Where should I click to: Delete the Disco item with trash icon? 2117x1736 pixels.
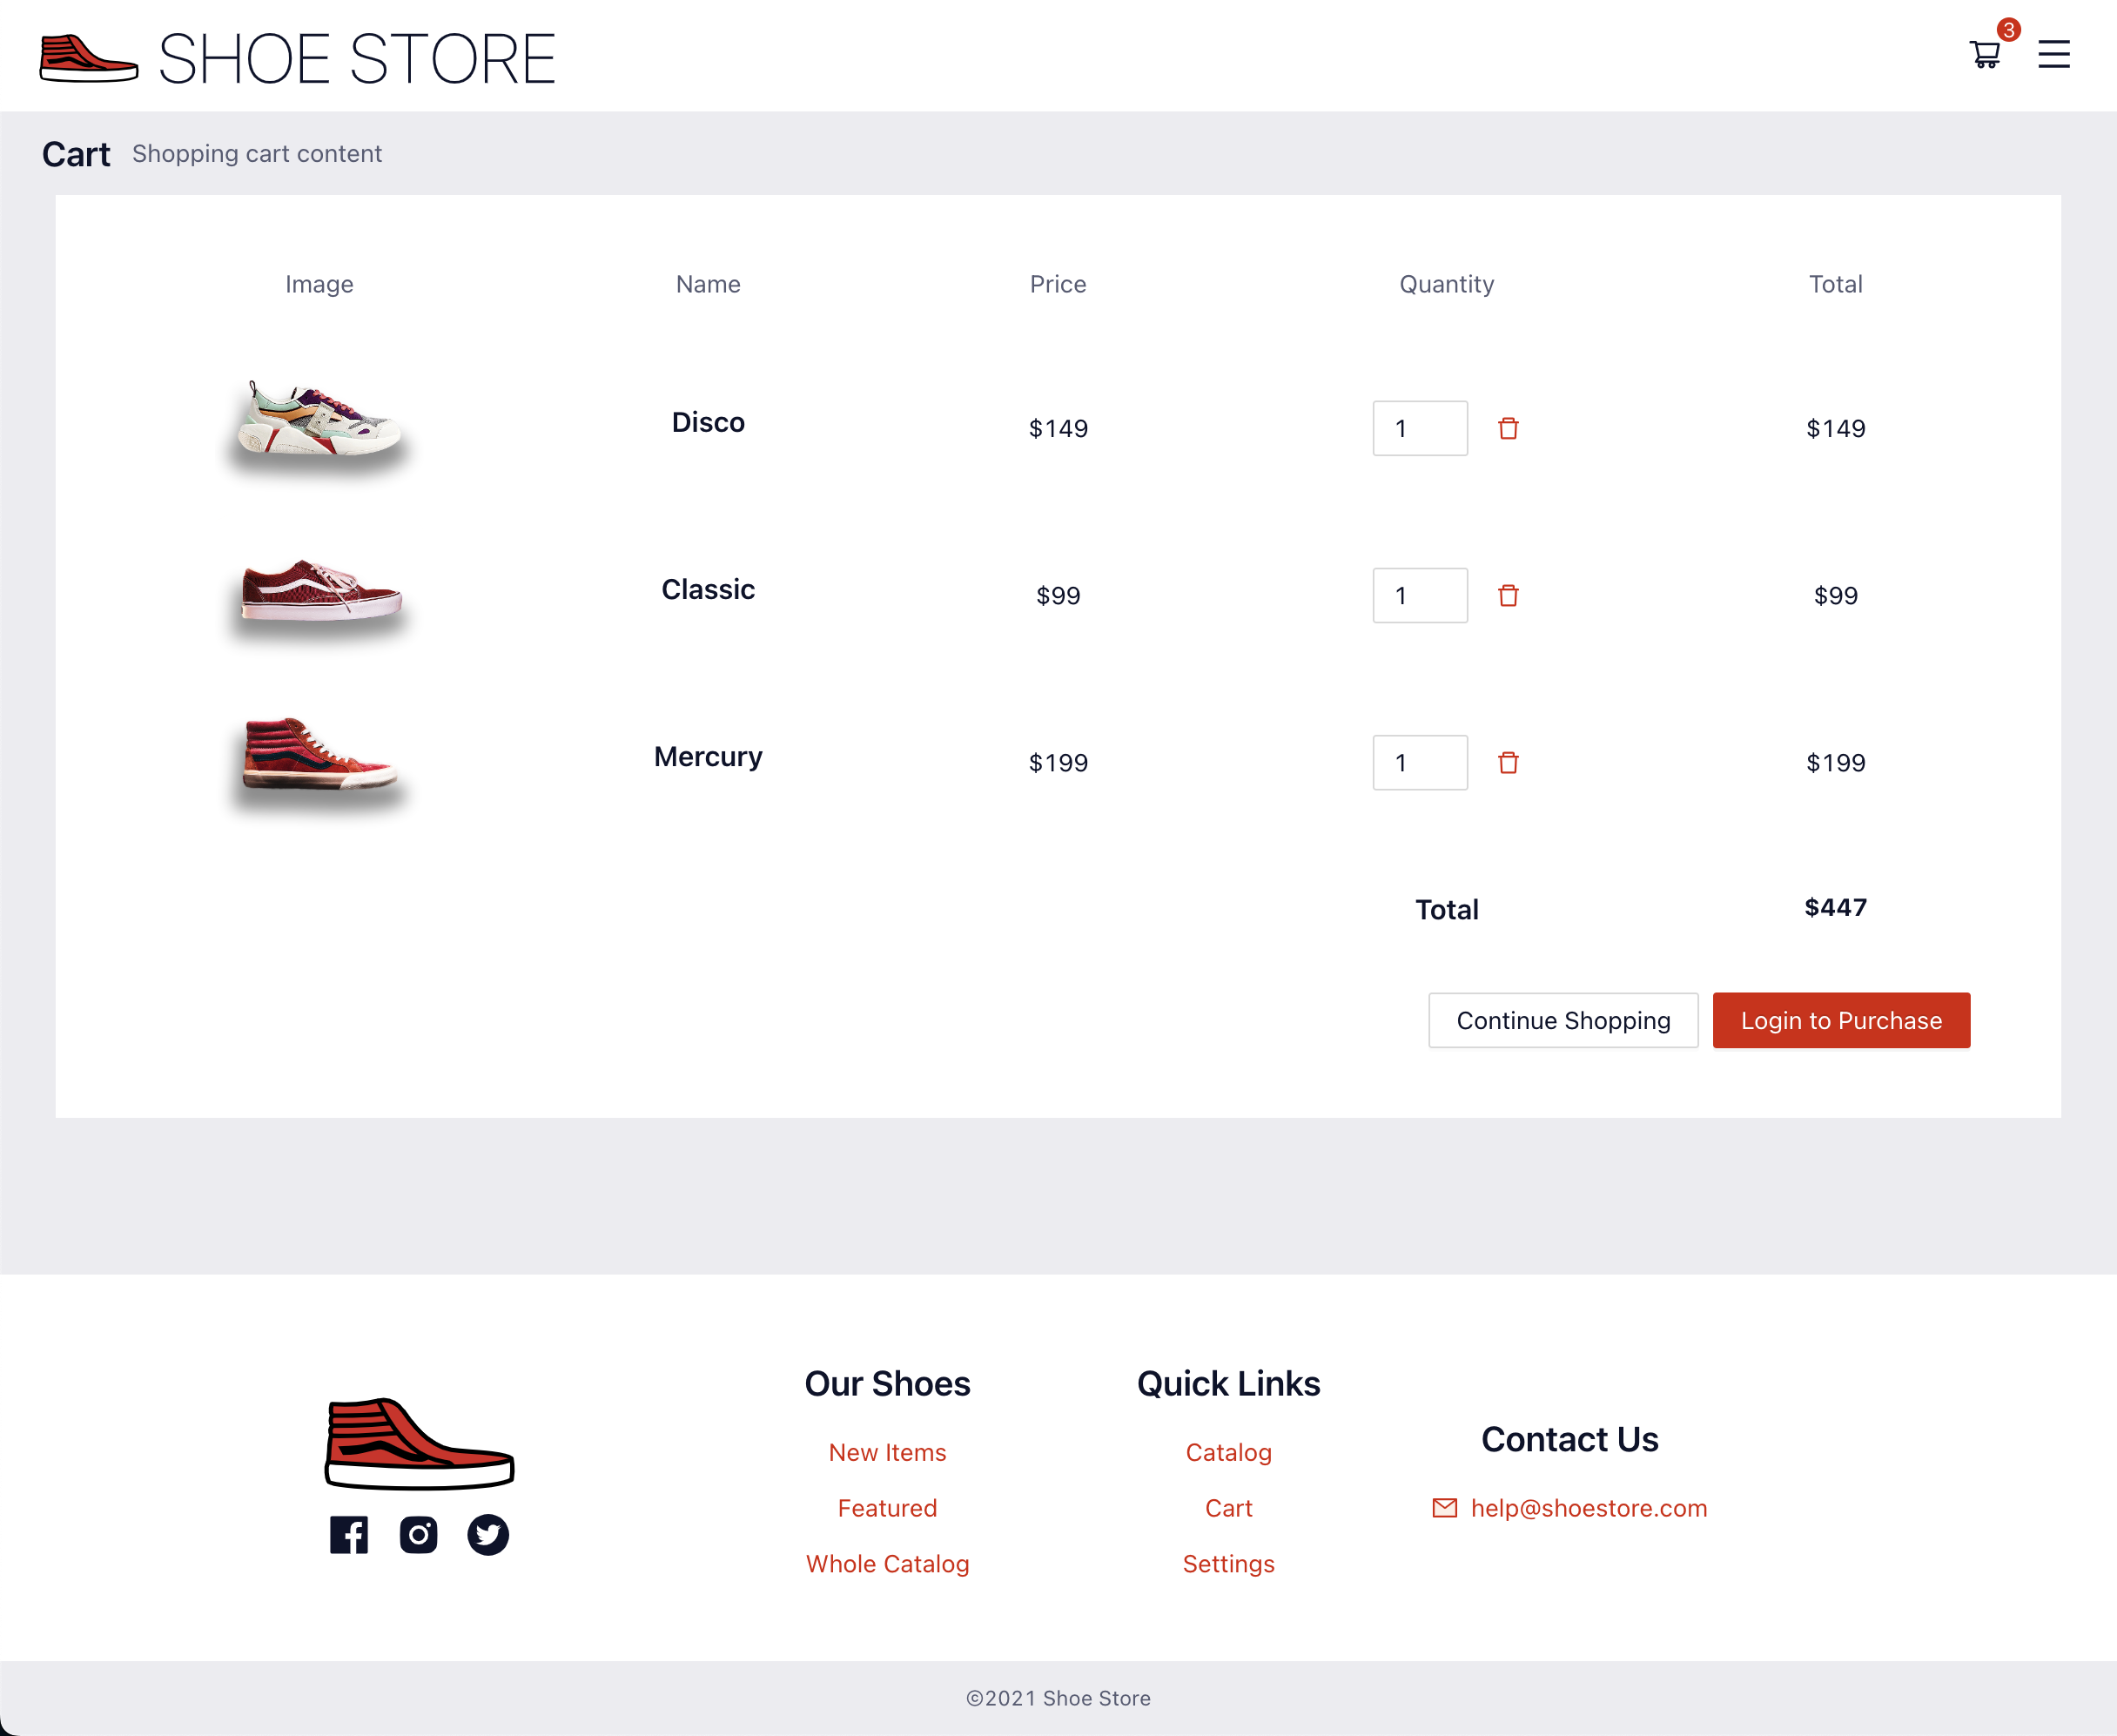pos(1508,429)
